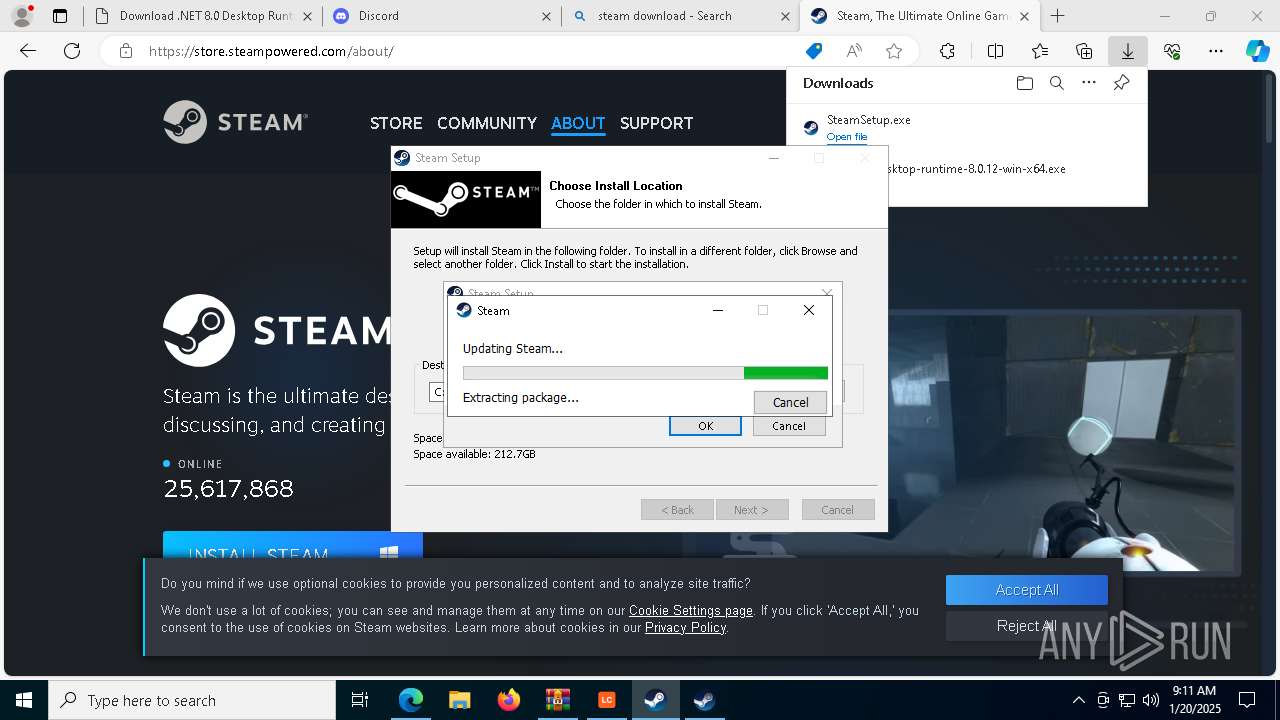Open tab actions menu icon
Screen dimensions: 1280x720
click(60, 16)
